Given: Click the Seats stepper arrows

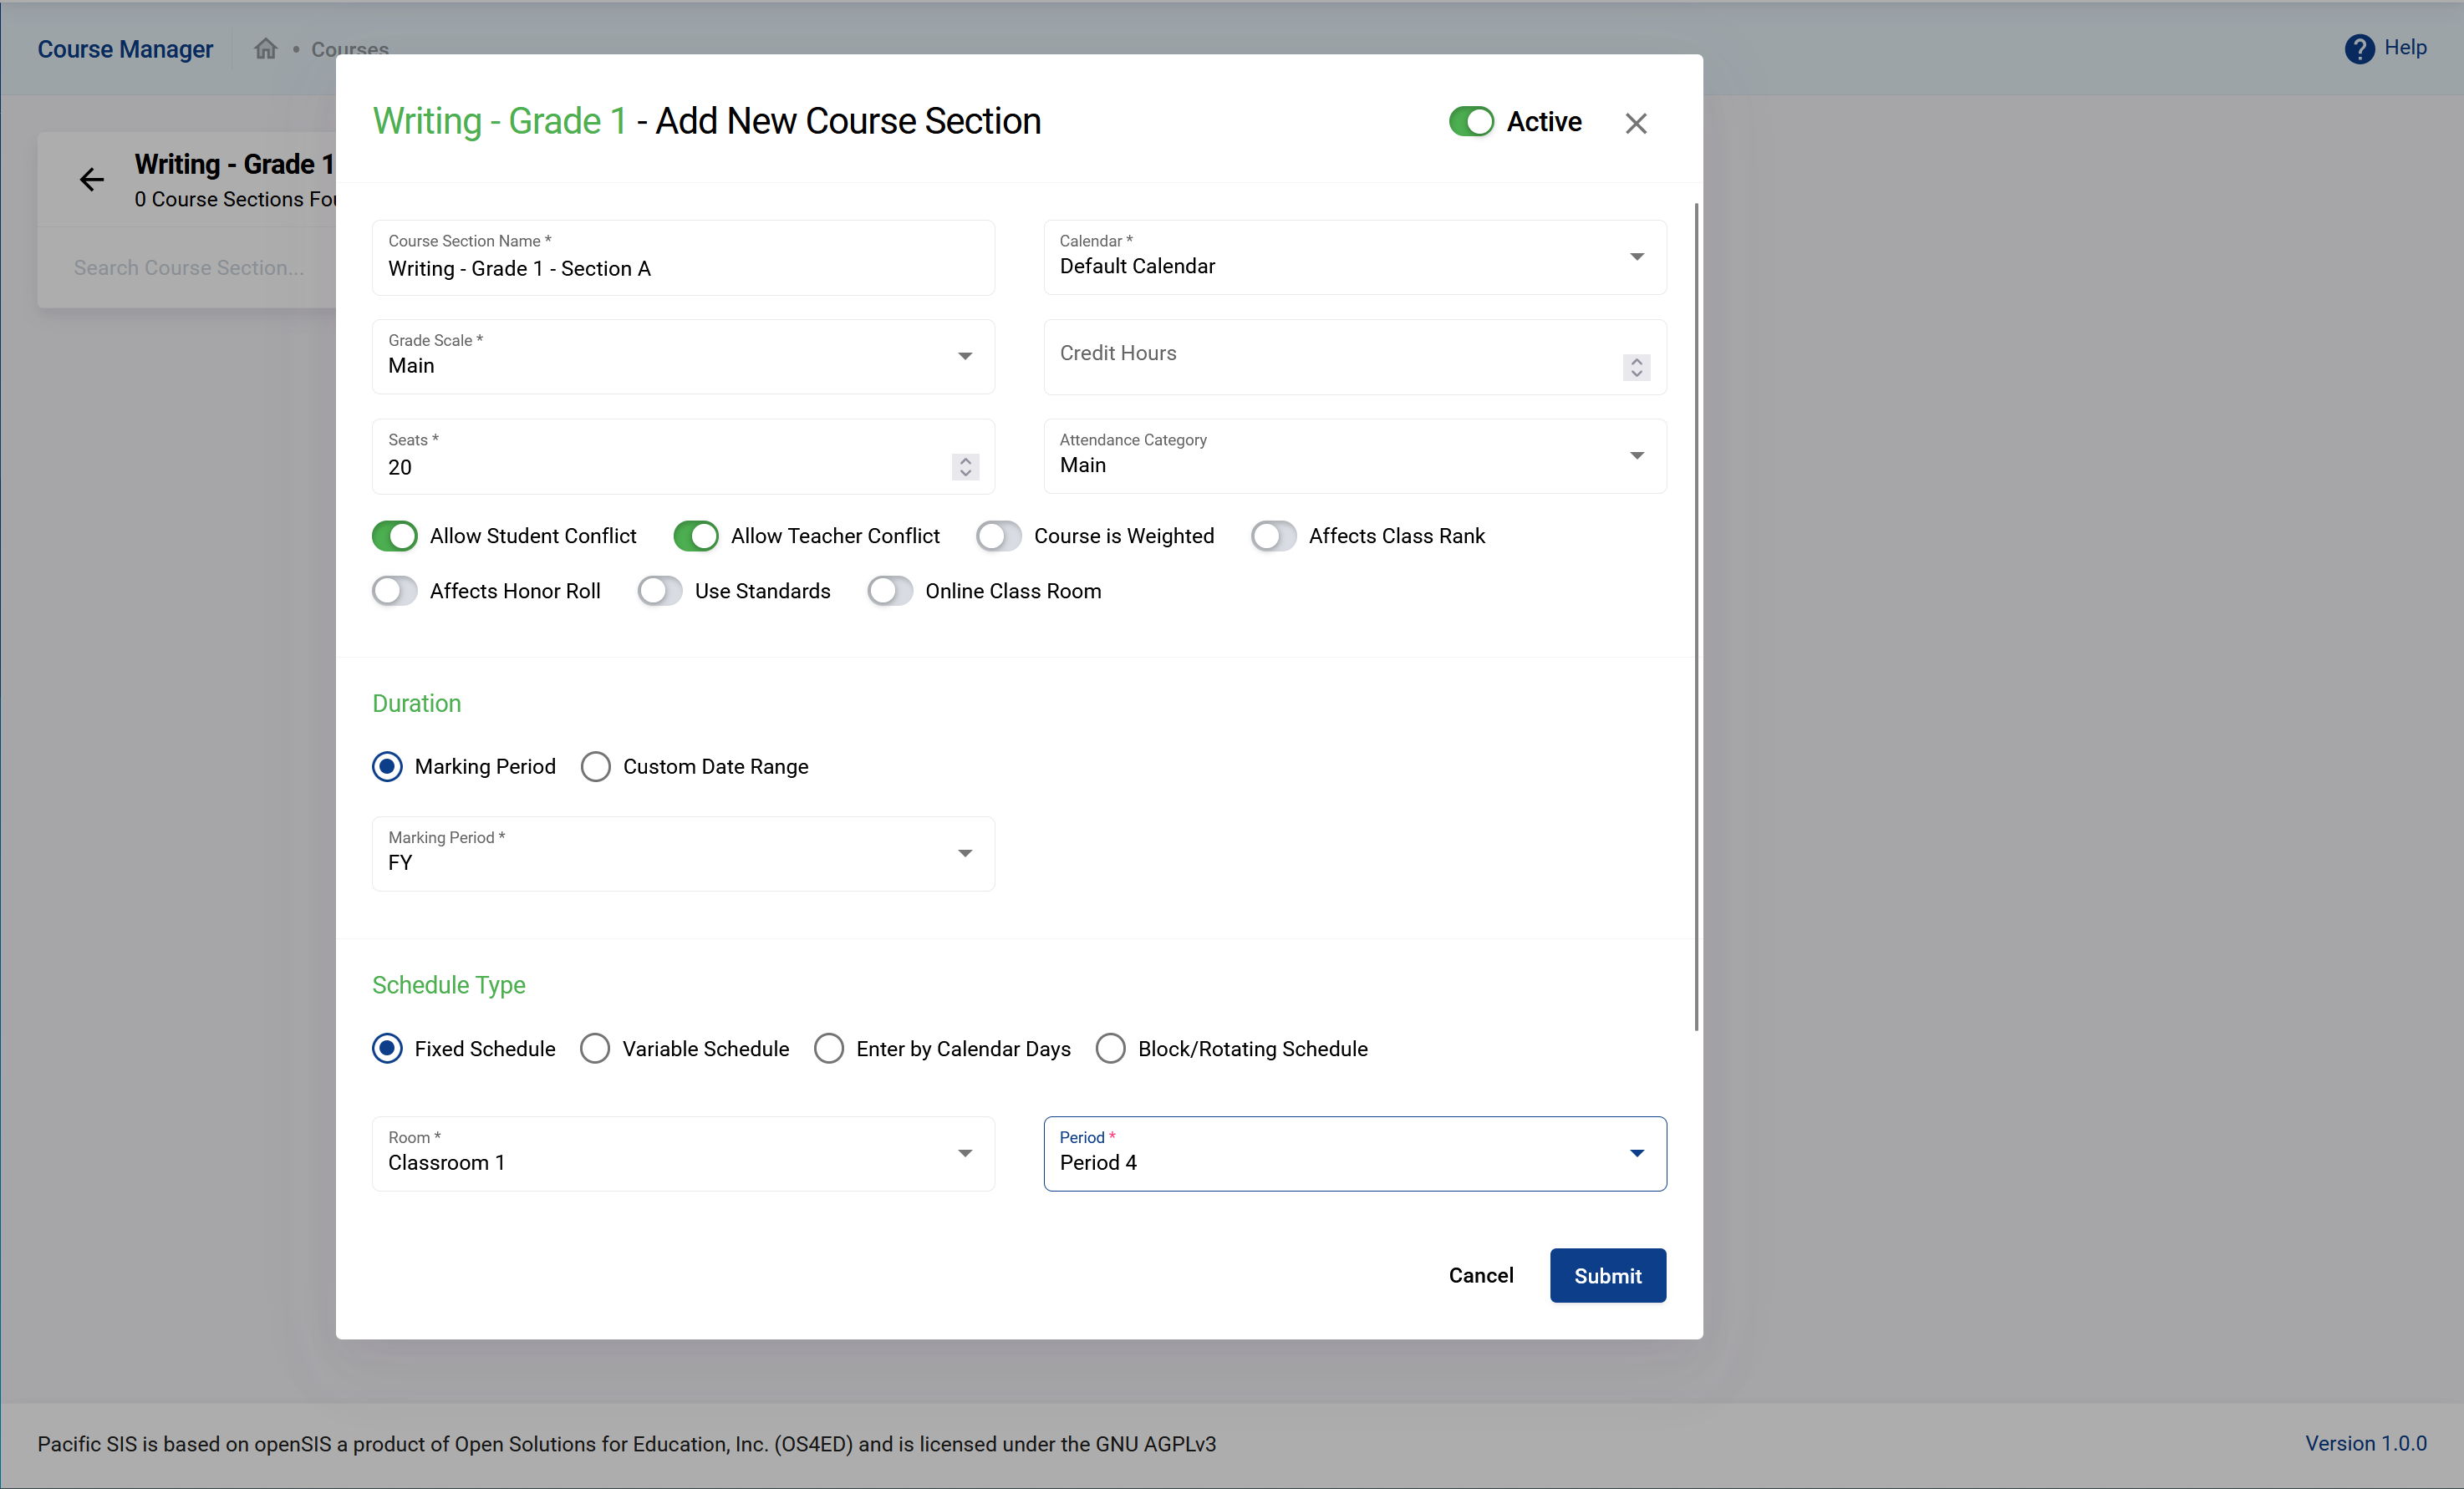Looking at the screenshot, I should point(965,467).
